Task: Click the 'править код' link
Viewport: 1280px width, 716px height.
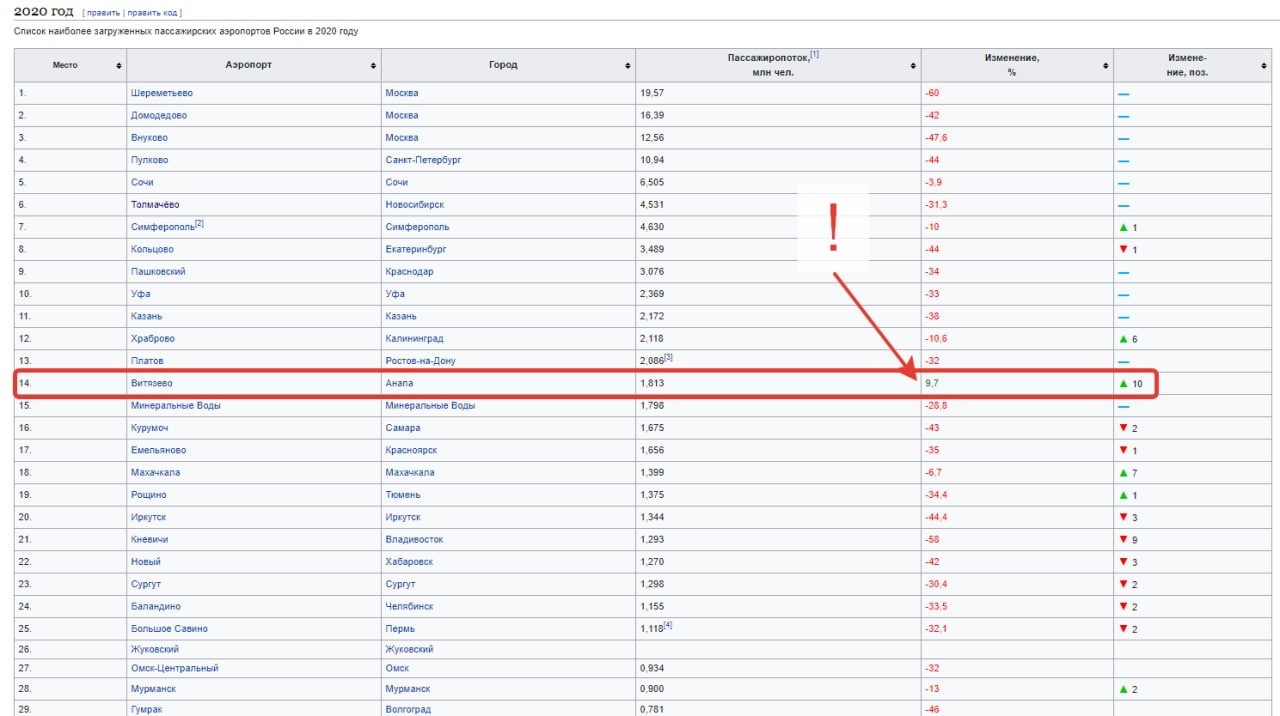Action: 152,13
